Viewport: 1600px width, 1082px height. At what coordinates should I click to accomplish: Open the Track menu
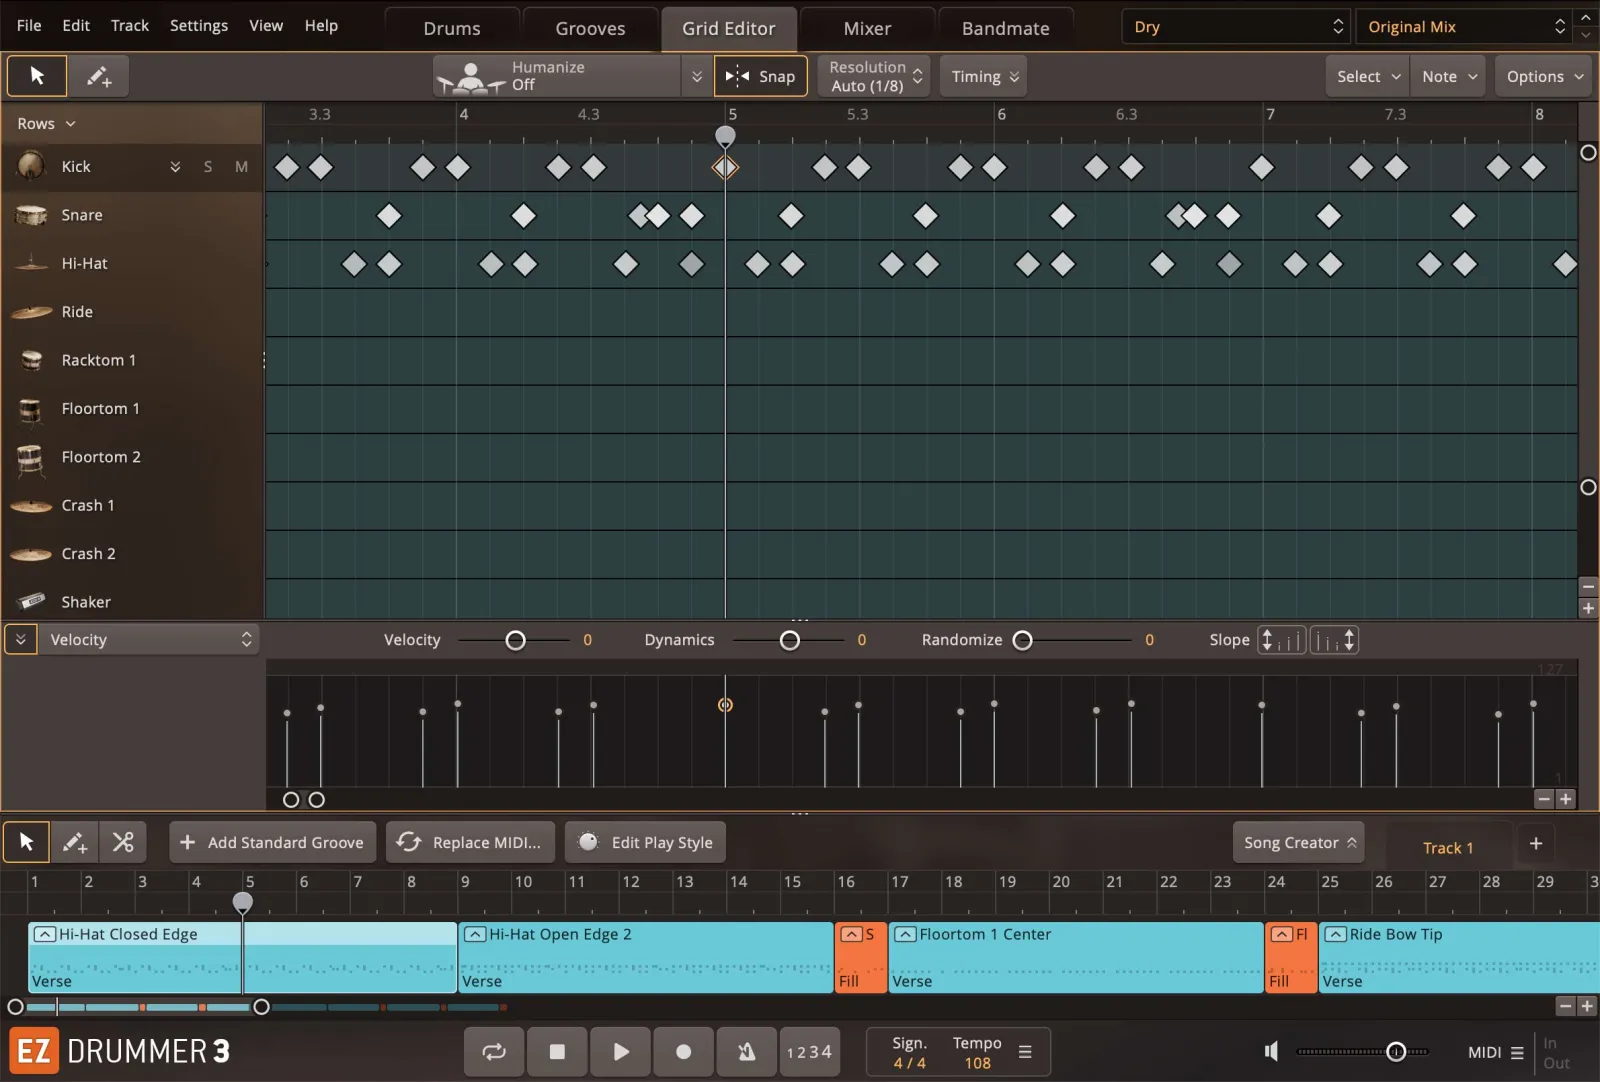pyautogui.click(x=130, y=25)
